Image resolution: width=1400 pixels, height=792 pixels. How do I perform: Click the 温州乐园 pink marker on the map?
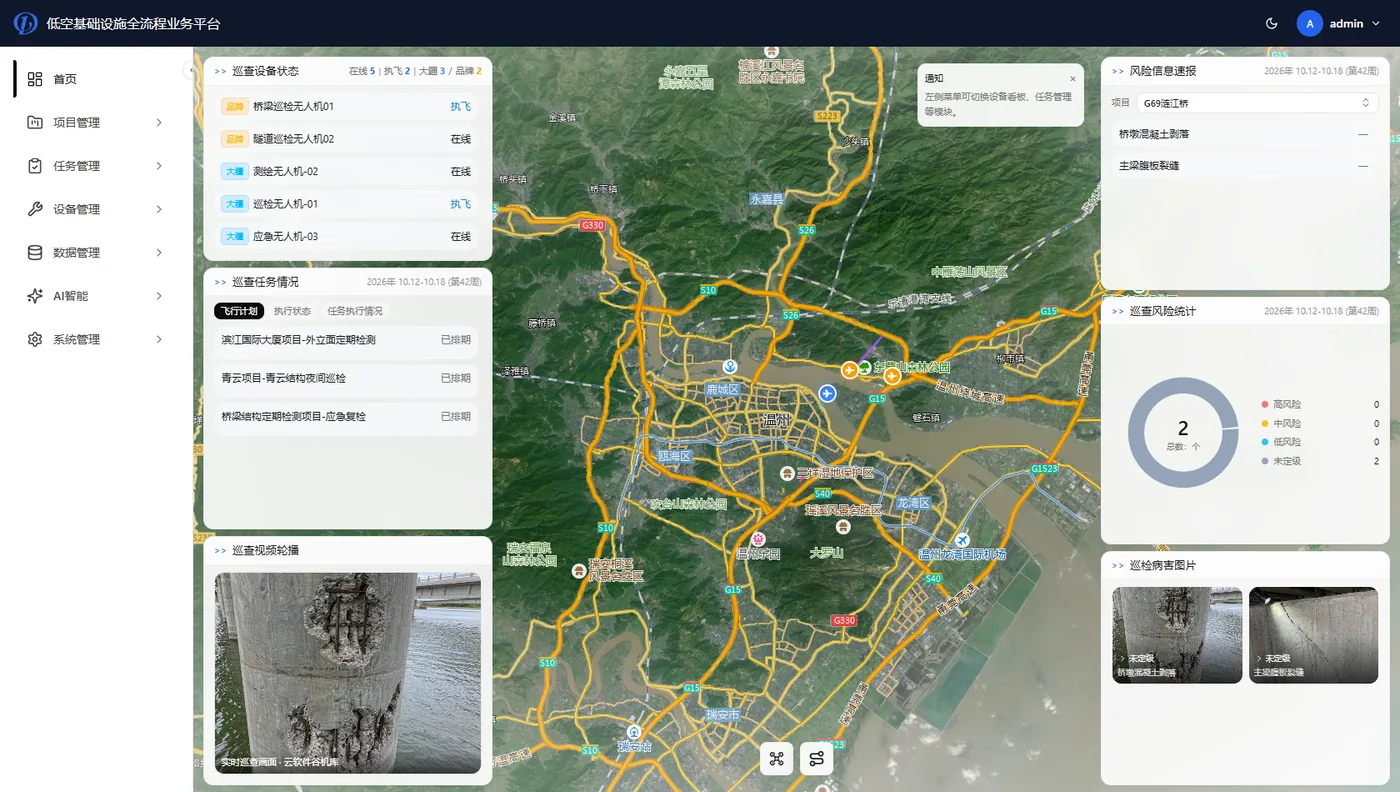click(x=759, y=539)
